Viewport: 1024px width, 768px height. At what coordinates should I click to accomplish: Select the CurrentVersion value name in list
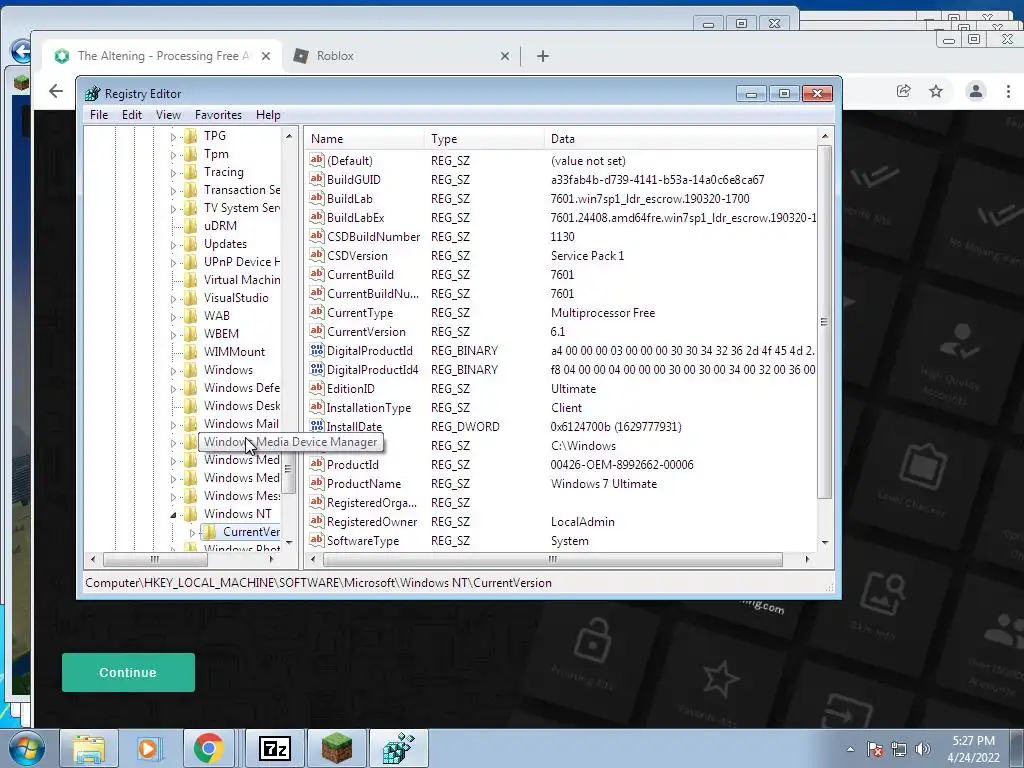(x=366, y=332)
